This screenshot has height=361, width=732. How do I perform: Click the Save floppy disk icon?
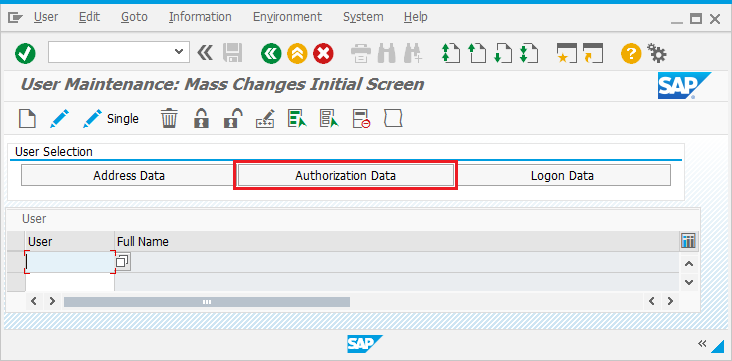pos(232,53)
